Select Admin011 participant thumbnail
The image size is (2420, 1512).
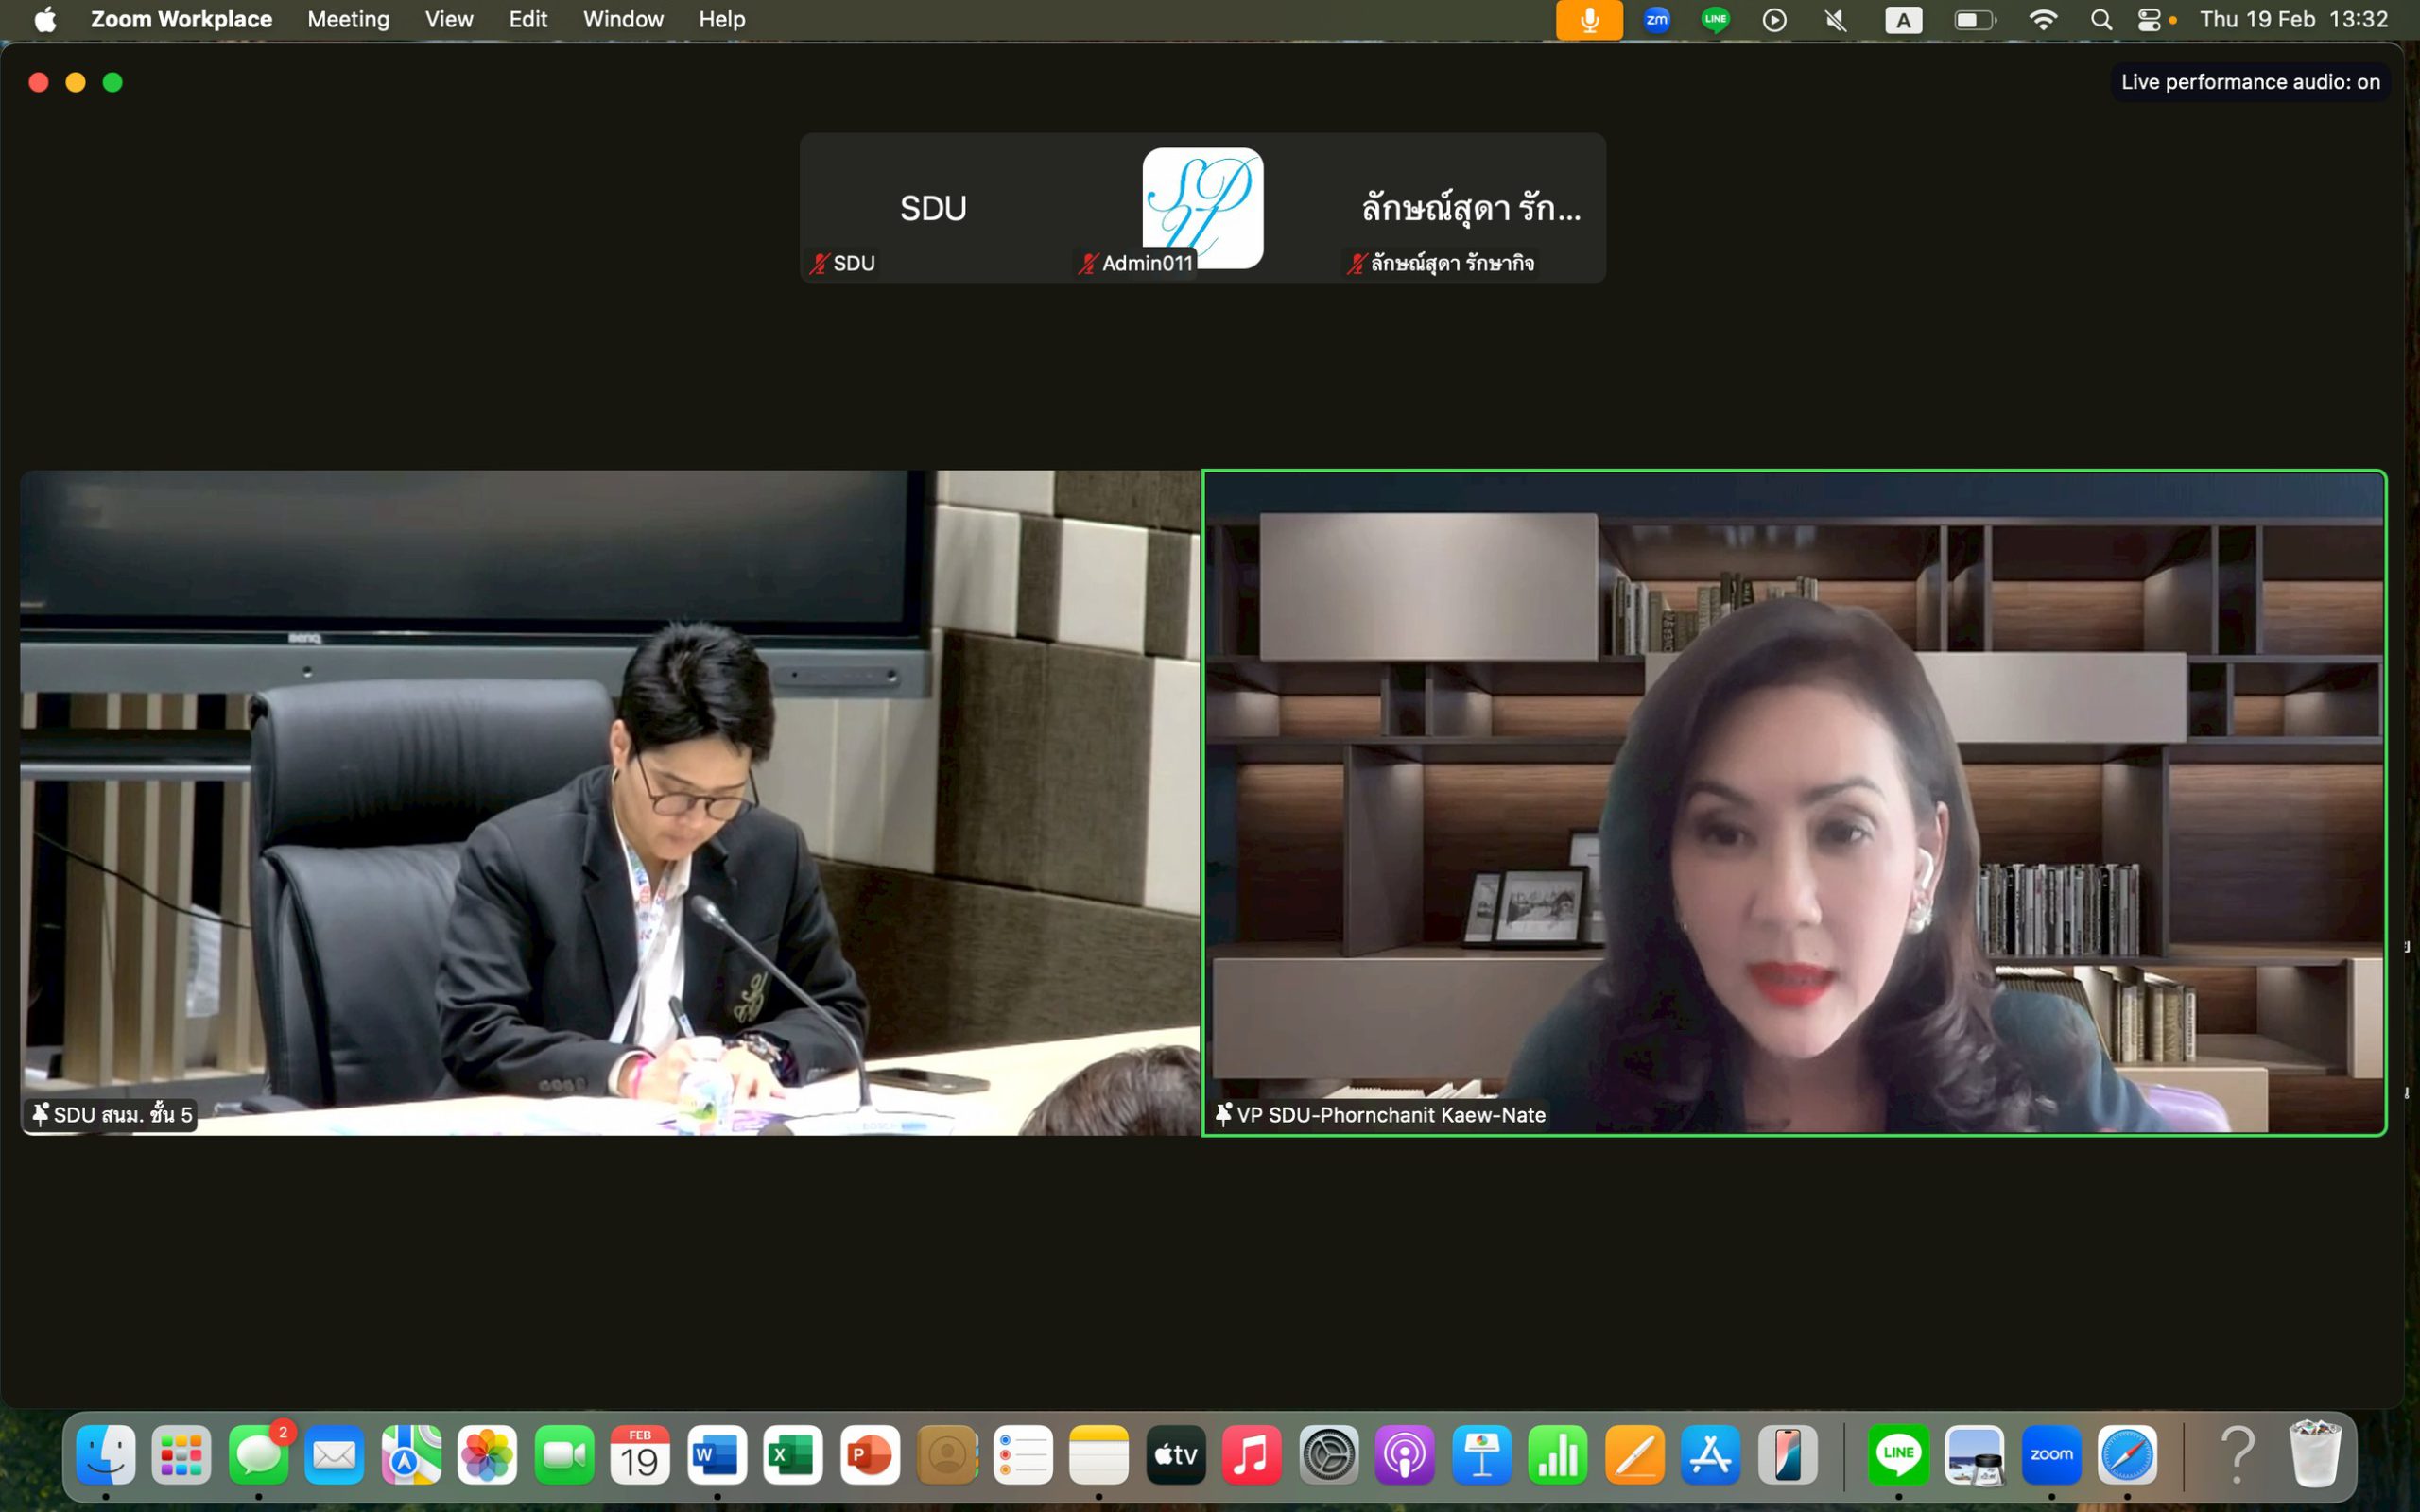tap(1202, 208)
